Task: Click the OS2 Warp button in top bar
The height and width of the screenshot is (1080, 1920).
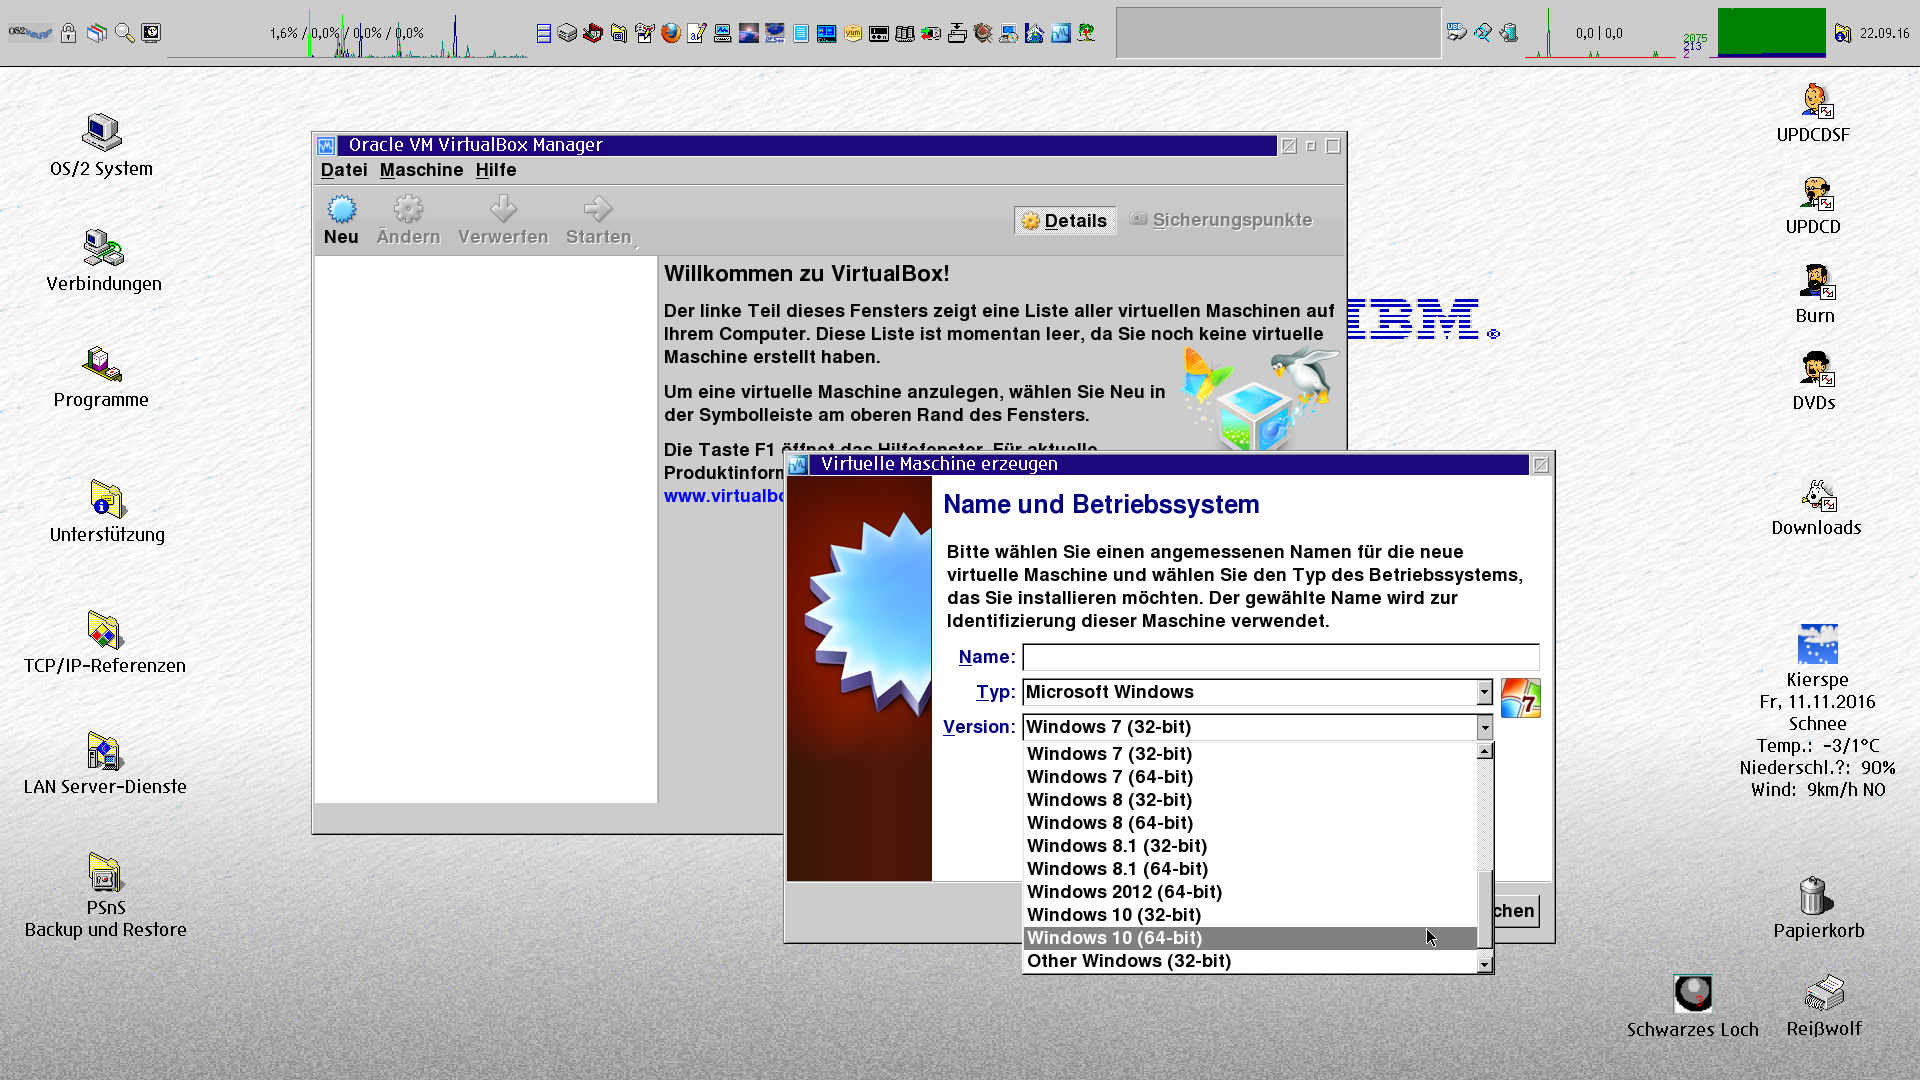Action: pos(30,33)
